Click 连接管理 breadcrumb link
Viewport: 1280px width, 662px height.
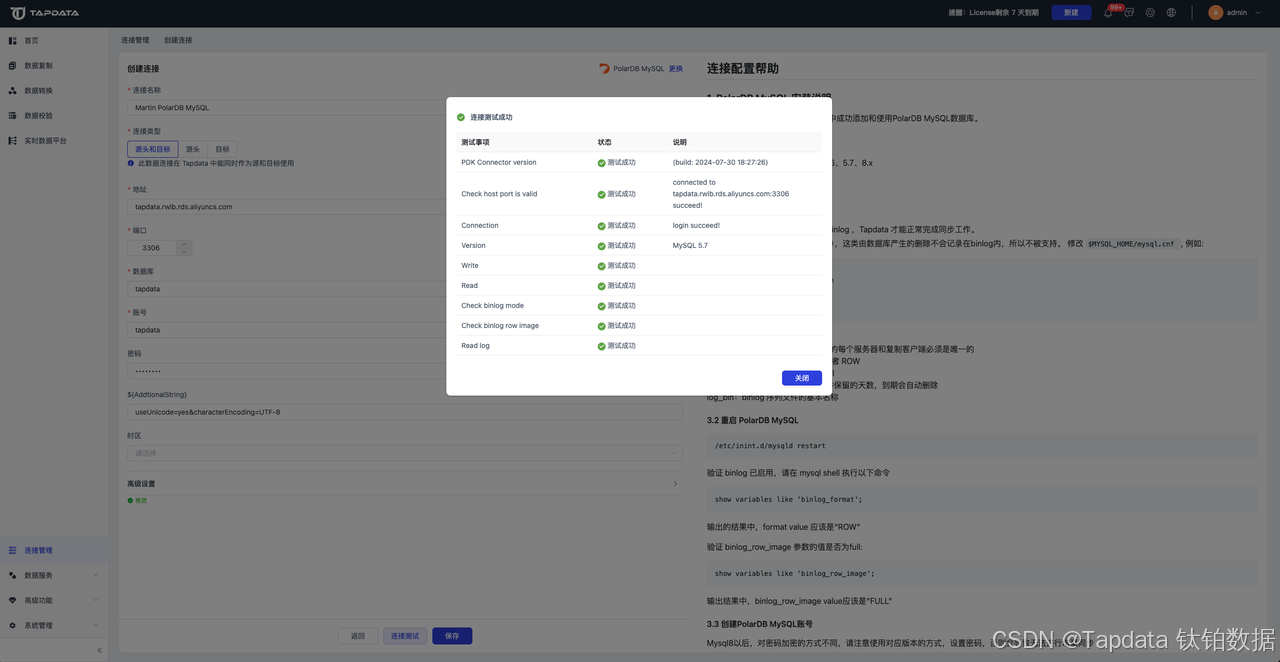135,40
